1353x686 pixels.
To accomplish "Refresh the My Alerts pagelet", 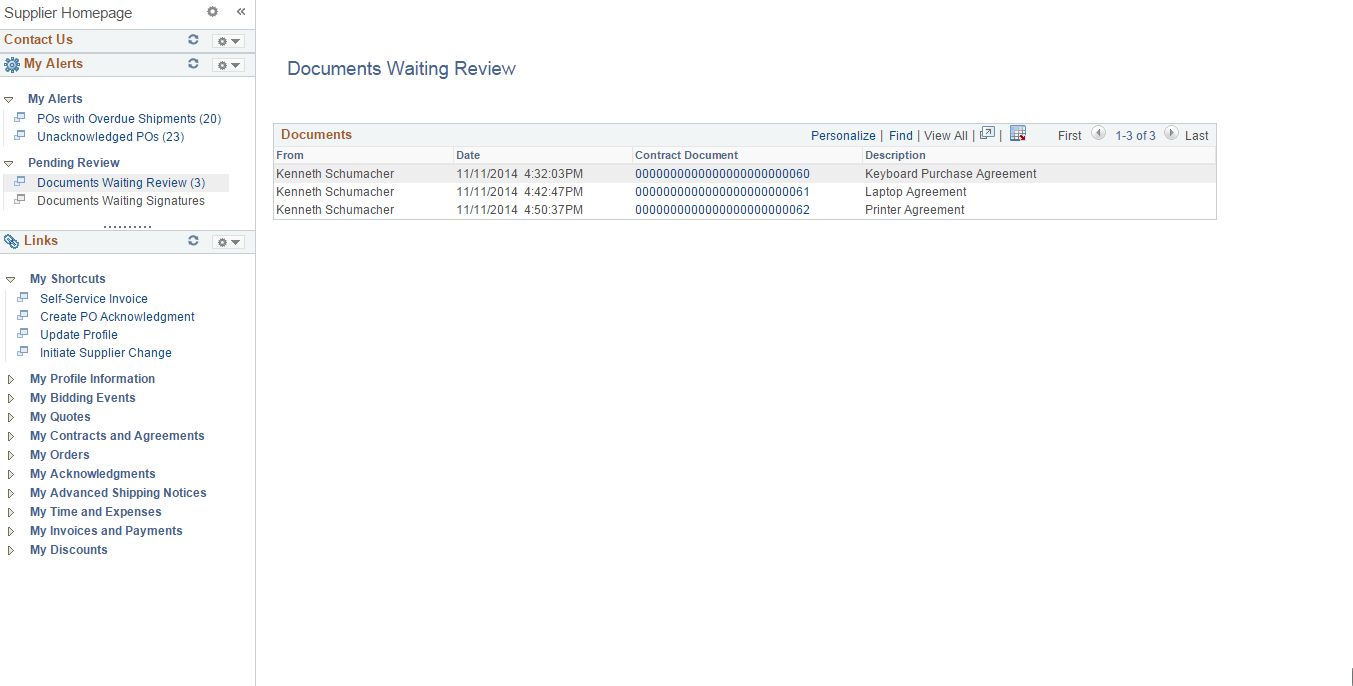I will (193, 64).
